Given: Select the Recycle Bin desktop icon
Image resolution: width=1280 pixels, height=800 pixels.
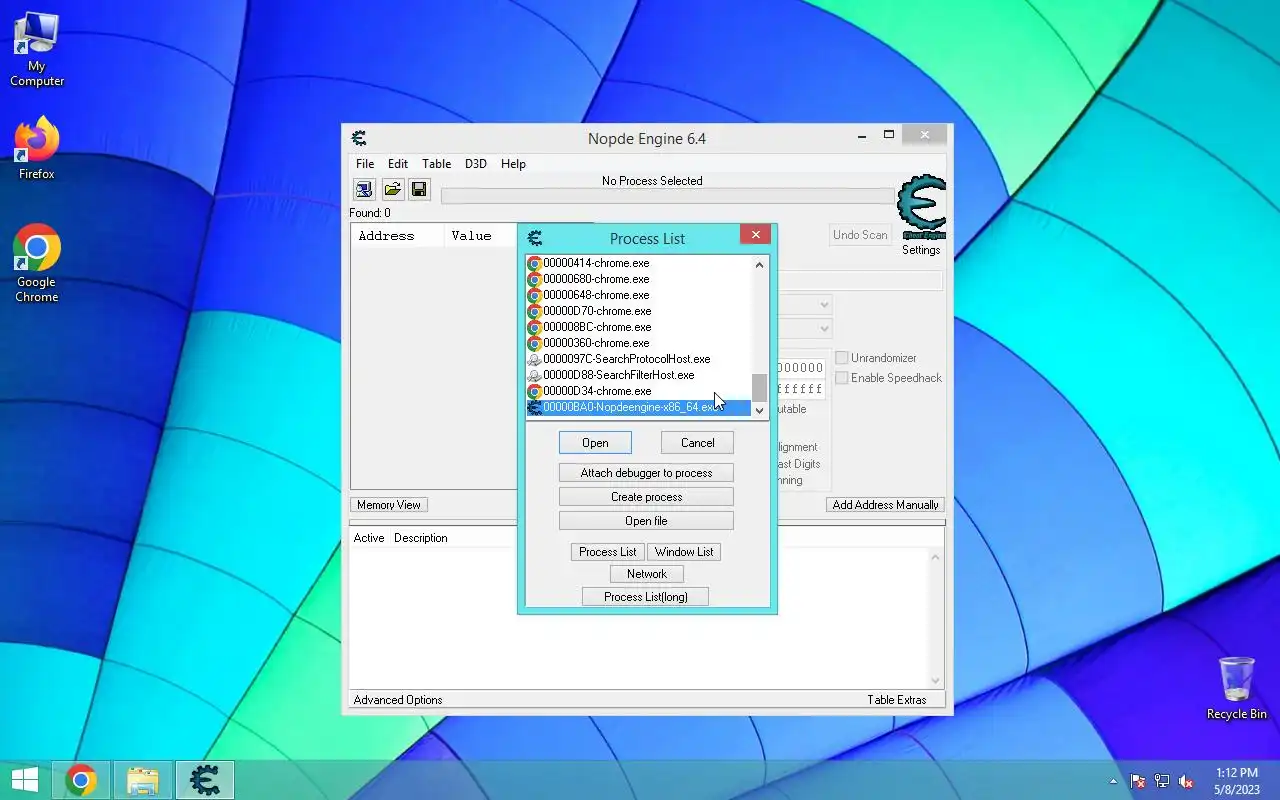Looking at the screenshot, I should 1237,688.
